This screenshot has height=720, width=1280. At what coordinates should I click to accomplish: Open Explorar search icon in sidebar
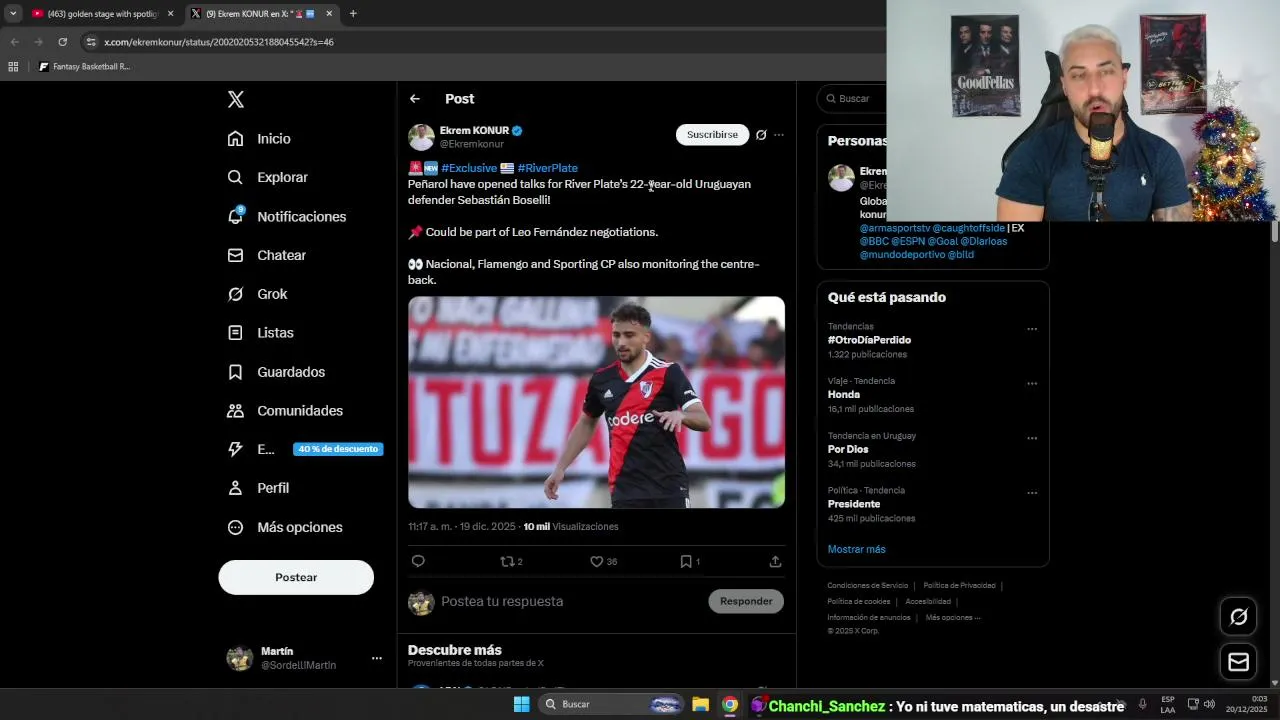point(235,177)
